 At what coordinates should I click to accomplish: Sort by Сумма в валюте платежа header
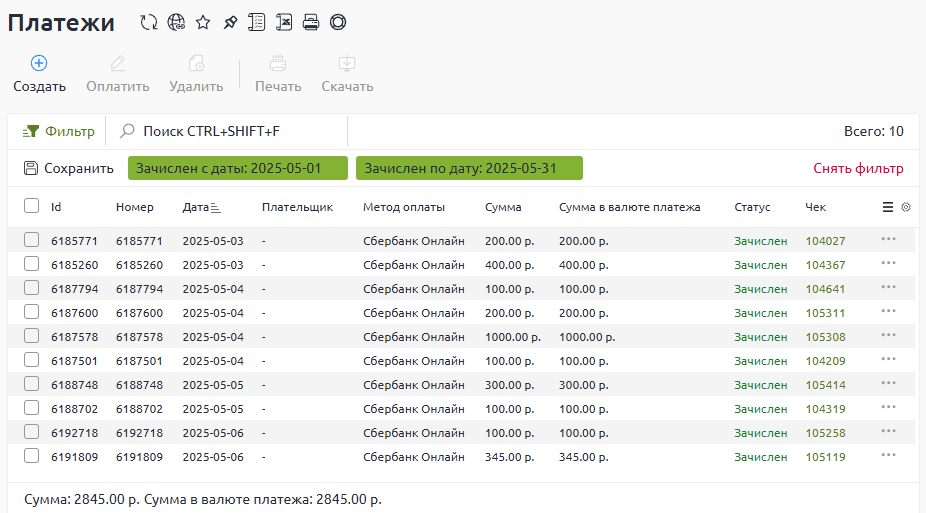click(630, 207)
